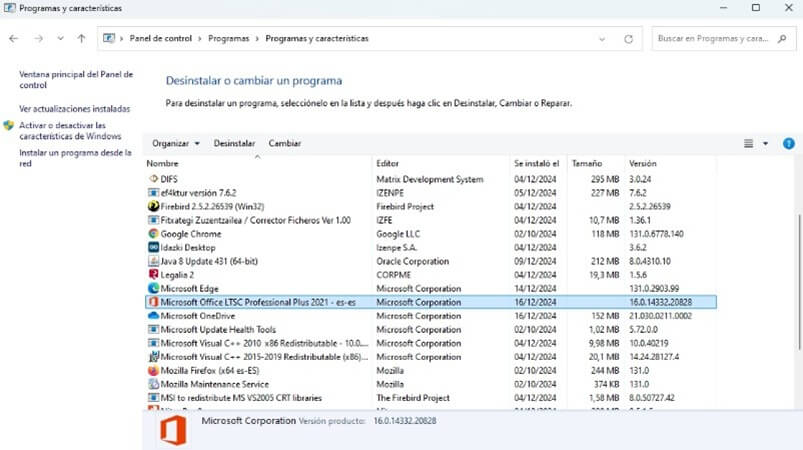
Task: Open the recent locations chevron
Action: point(60,38)
